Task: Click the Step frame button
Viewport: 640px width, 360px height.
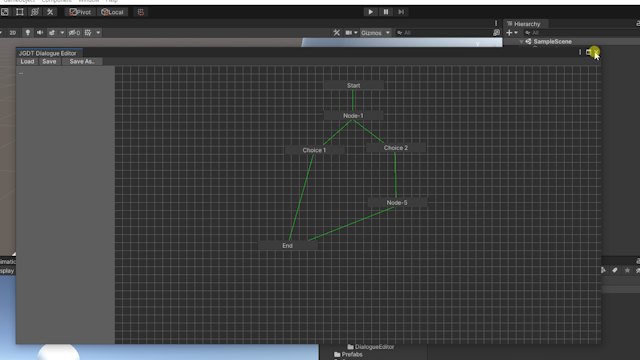Action: point(401,12)
